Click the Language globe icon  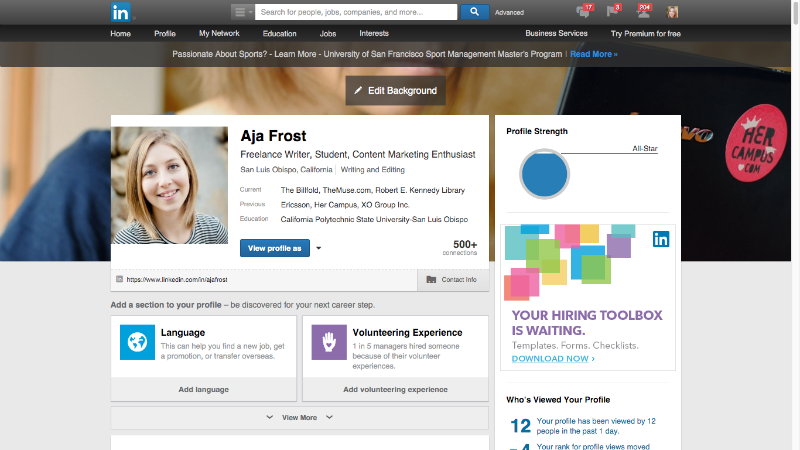coord(136,341)
